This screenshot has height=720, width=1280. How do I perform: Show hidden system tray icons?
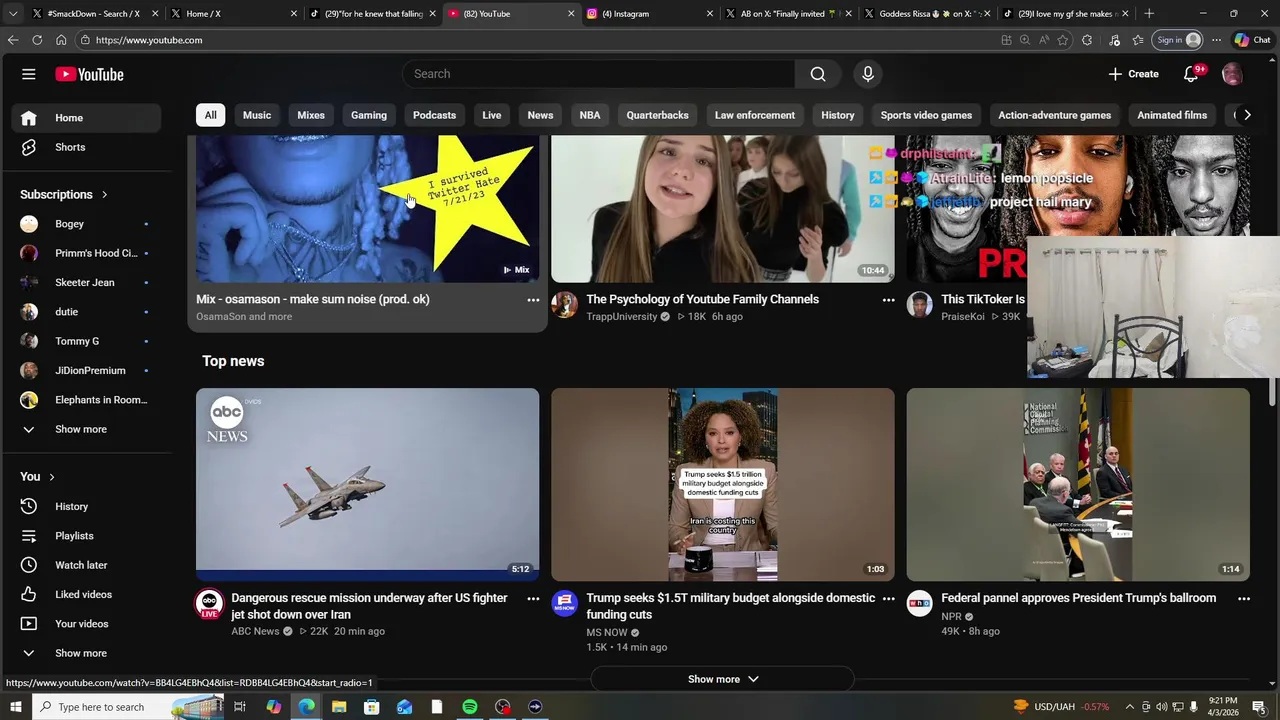[1130, 707]
